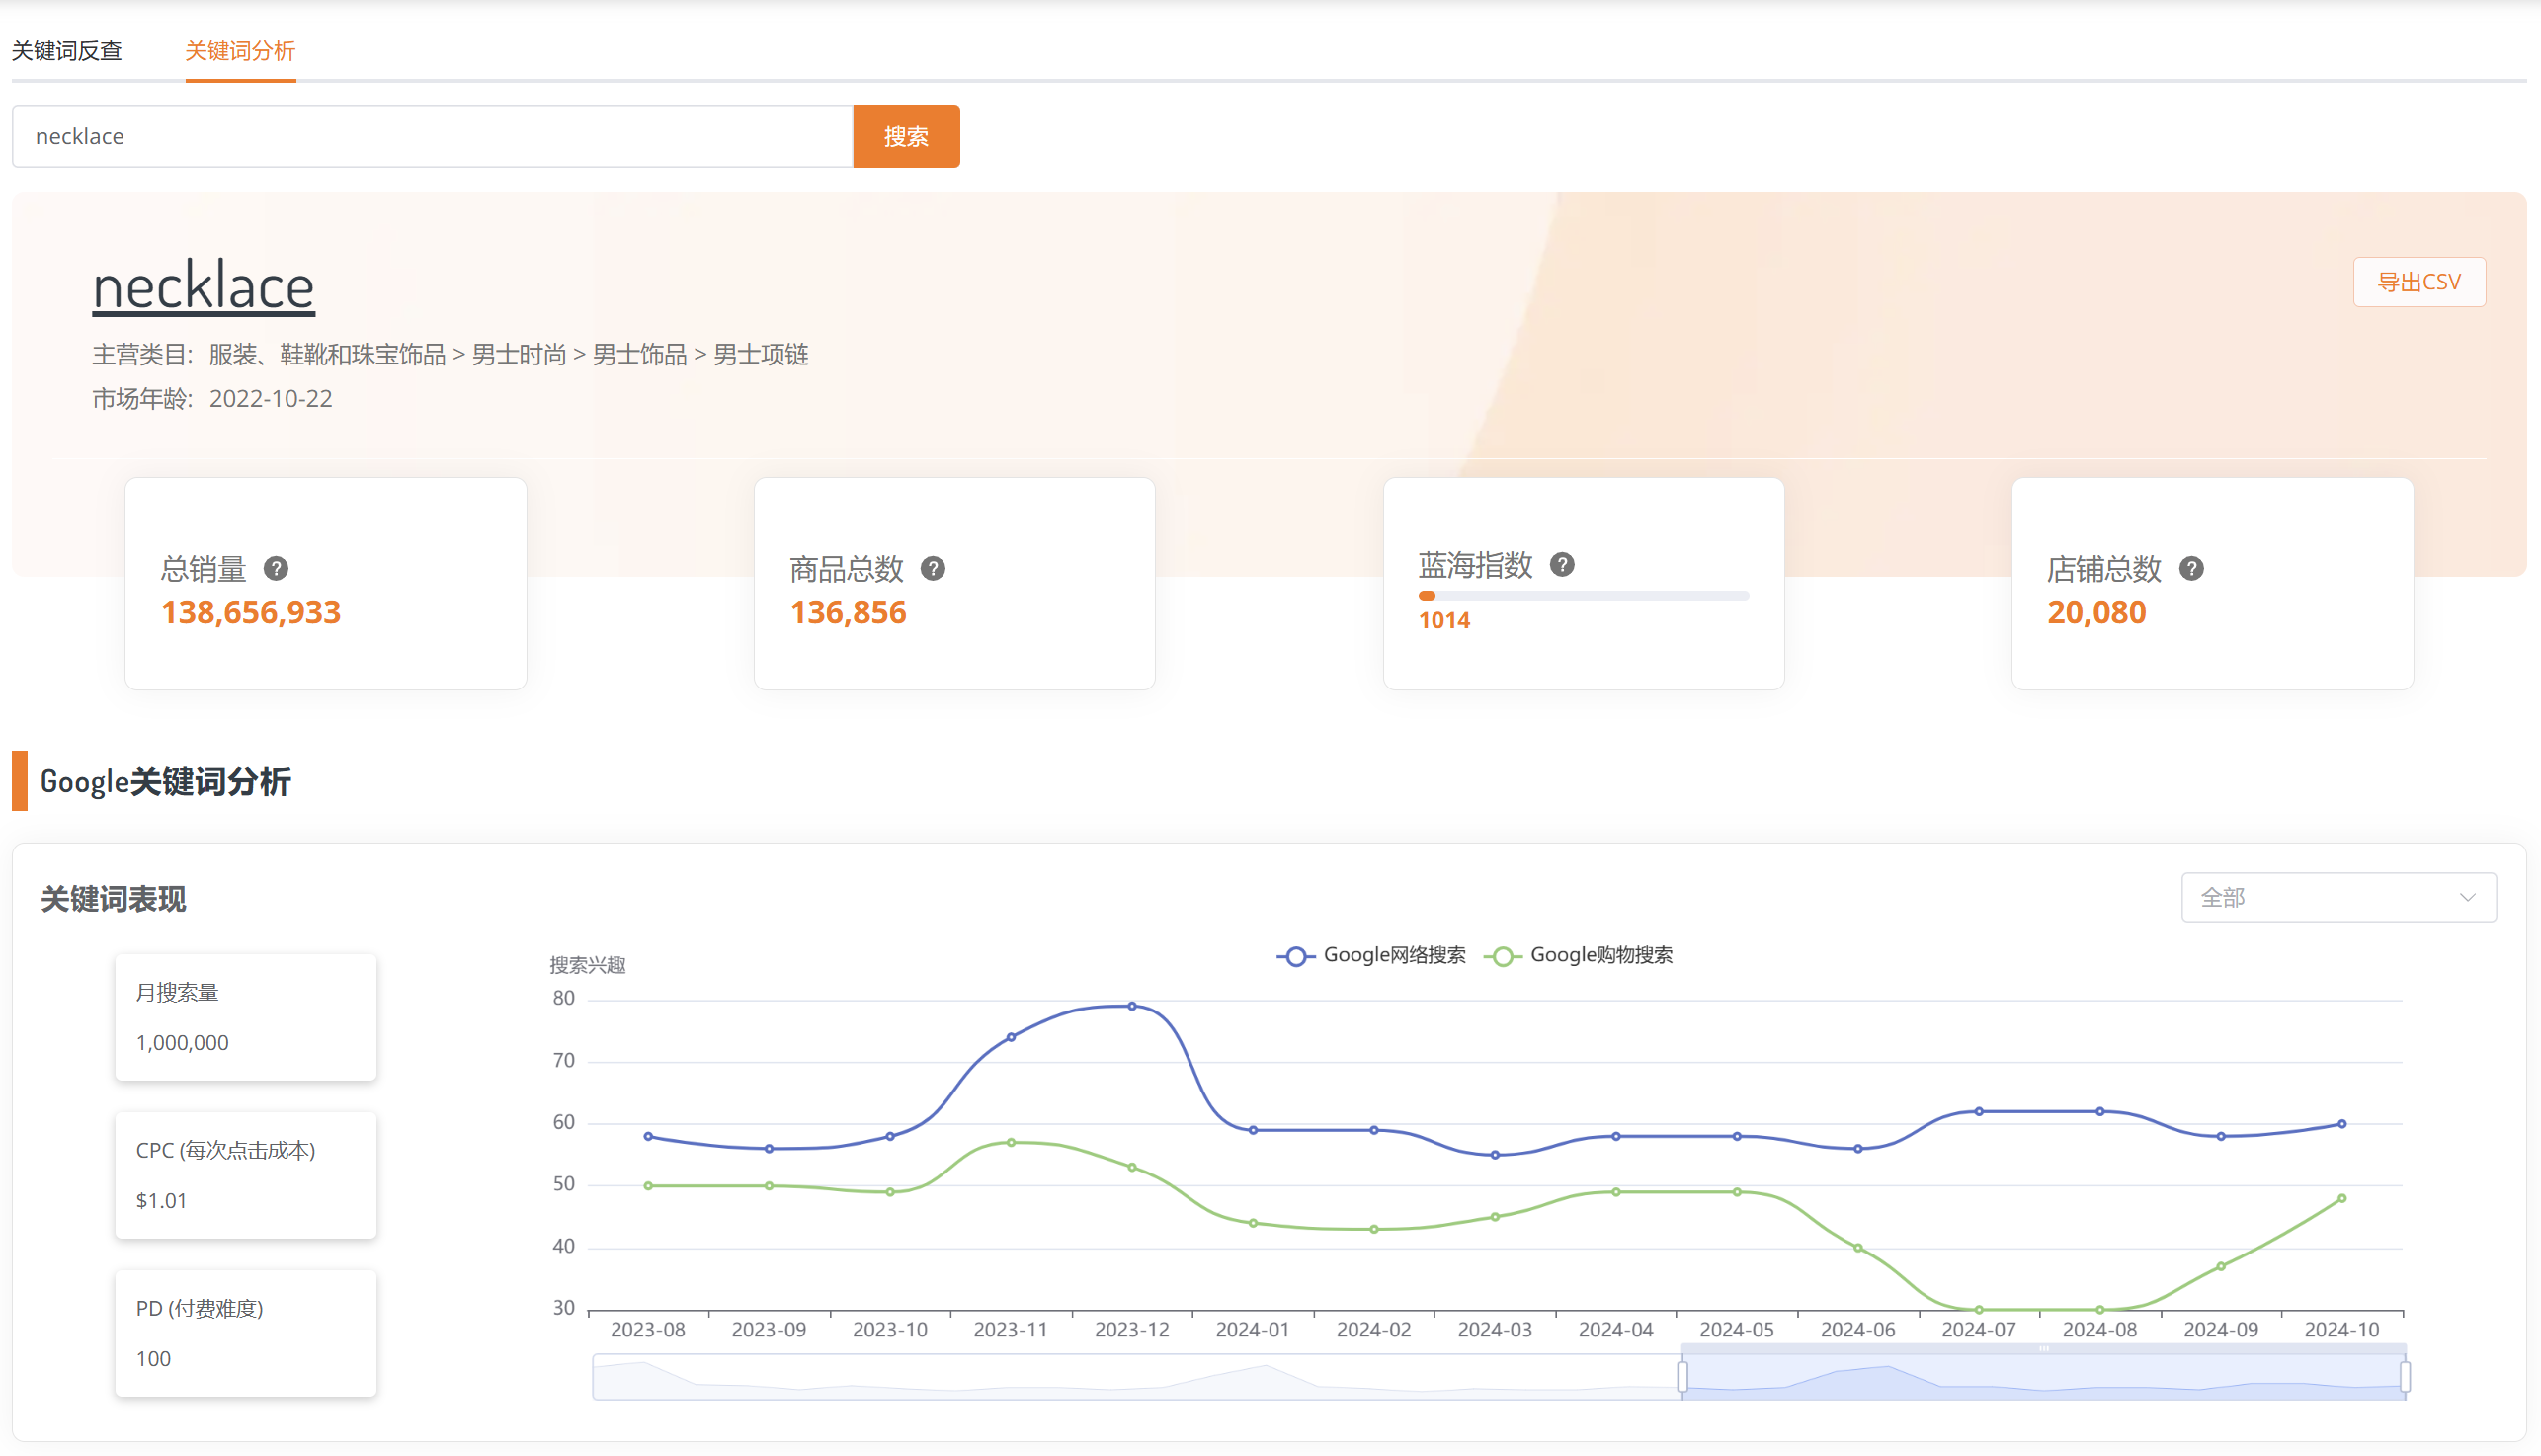
Task: Click the 搜索兴趣 y-axis title
Action: pyautogui.click(x=588, y=965)
